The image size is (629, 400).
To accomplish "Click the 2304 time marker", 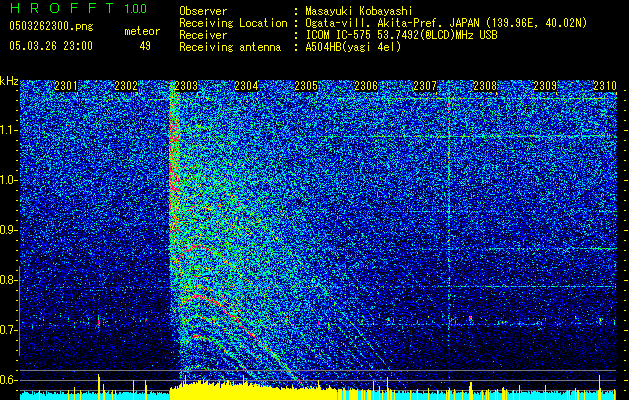I will coord(246,86).
